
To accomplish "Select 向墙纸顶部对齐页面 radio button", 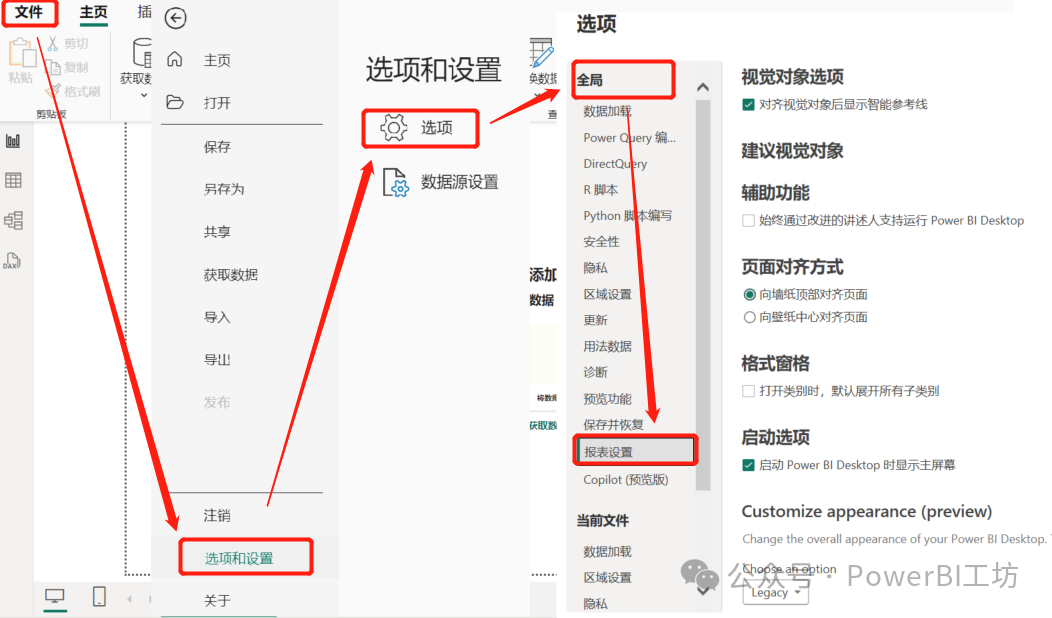I will point(749,295).
